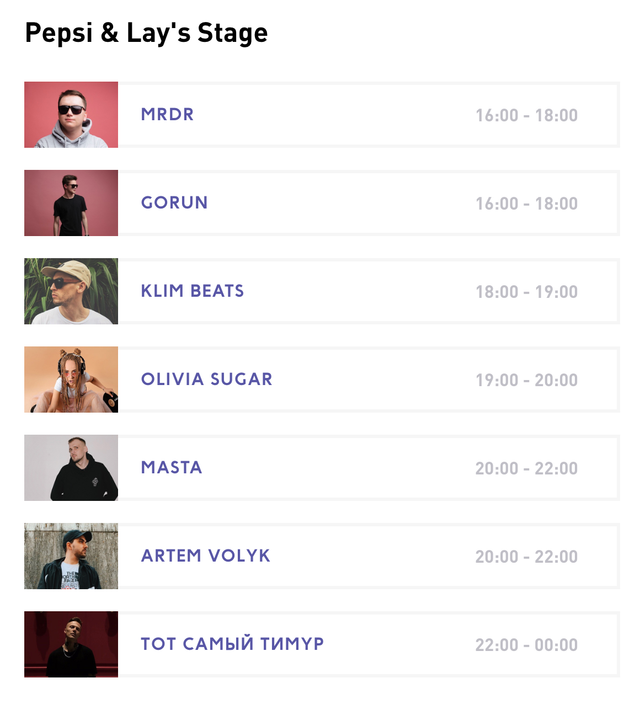Open OLIVIA SUGAR artist name link
Image resolution: width=640 pixels, height=705 pixels.
coord(206,379)
